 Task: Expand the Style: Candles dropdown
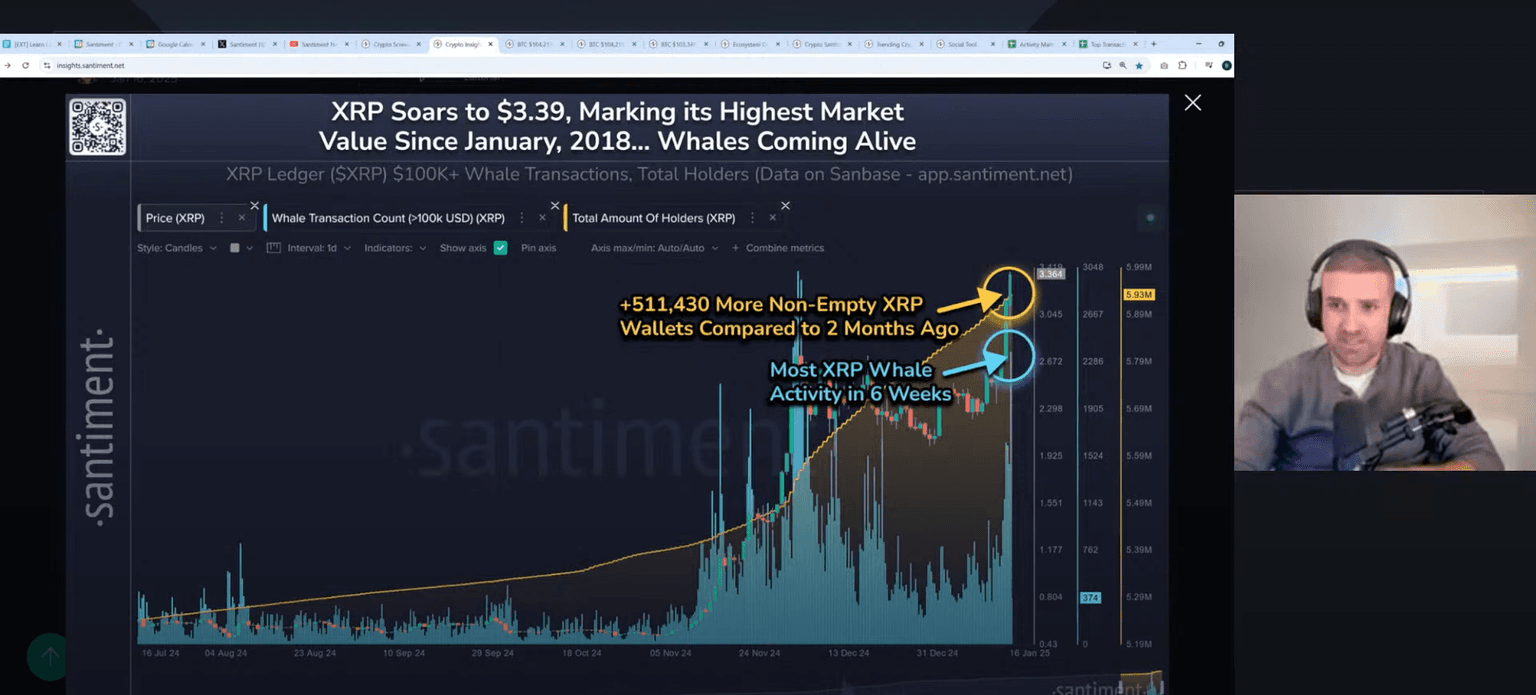coord(176,248)
